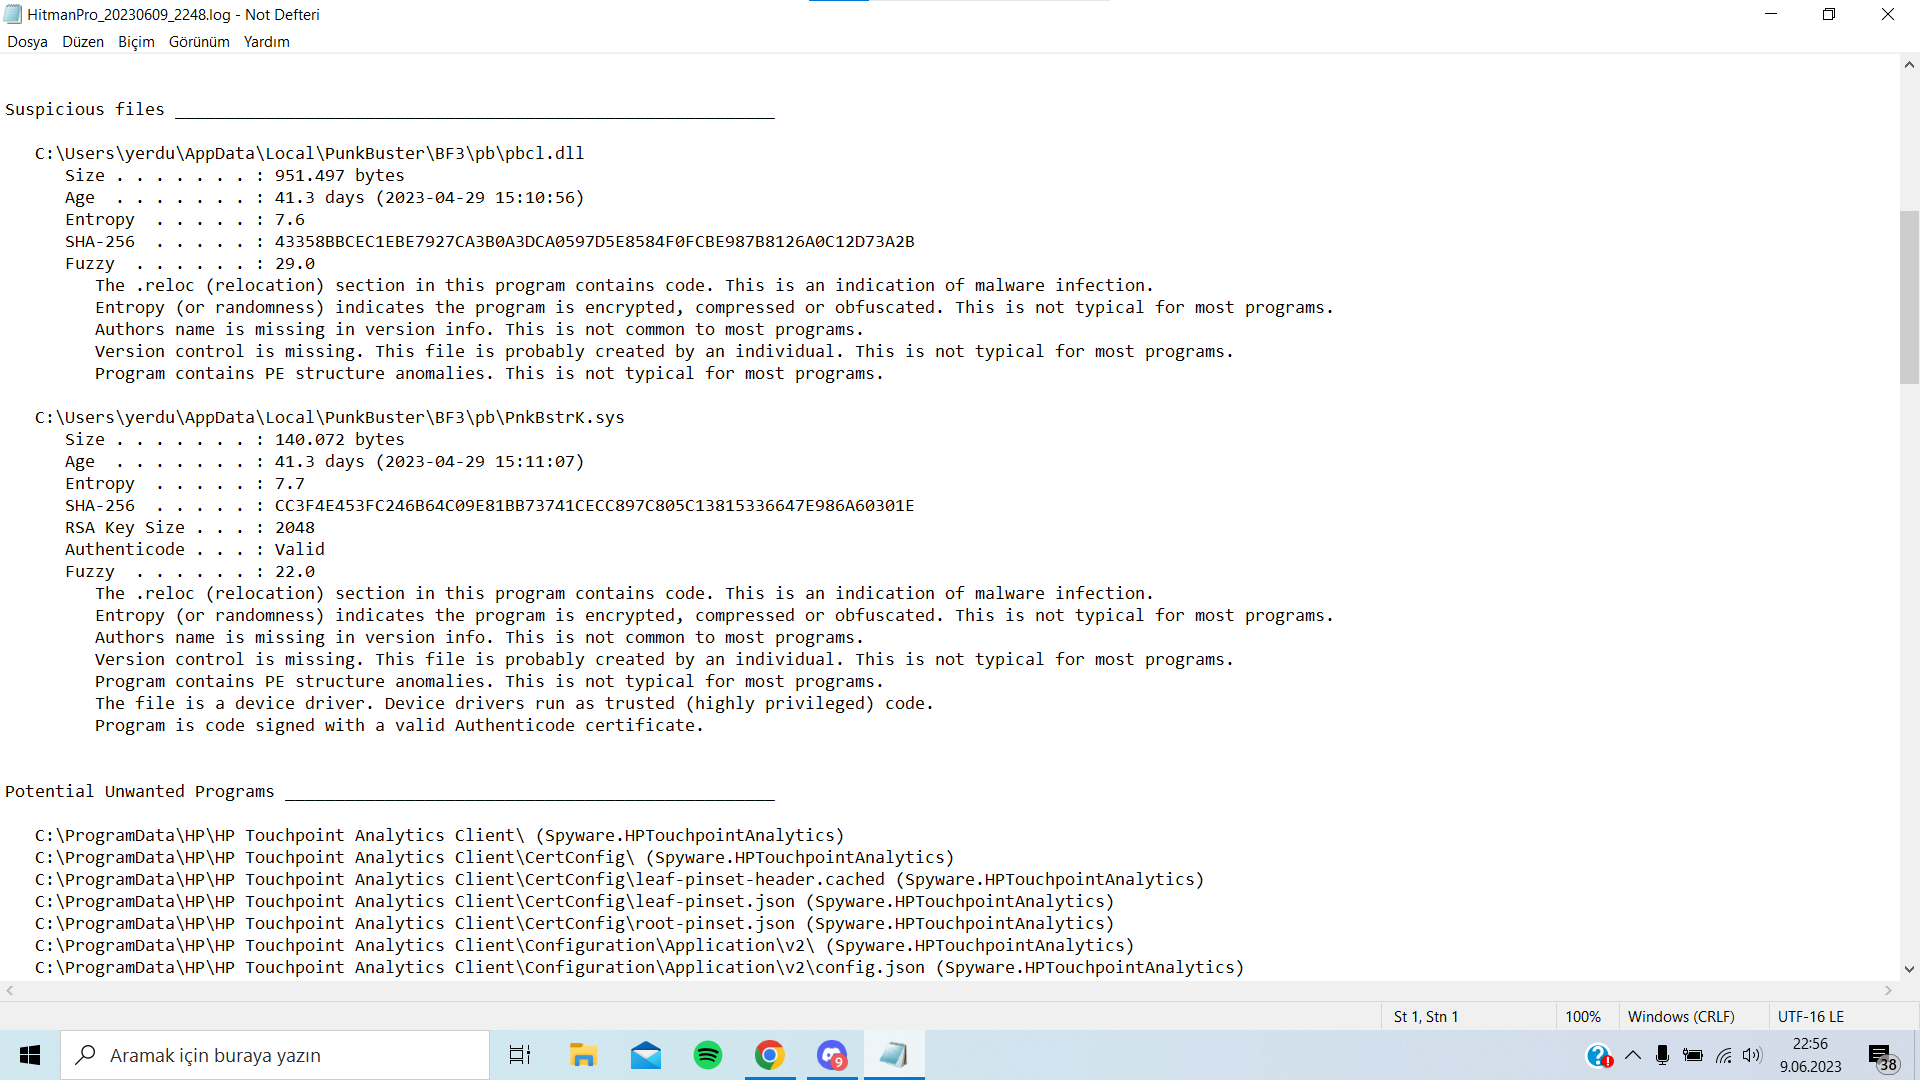This screenshot has width=1920, height=1080.
Task: Open the volume control tray icon
Action: point(1752,1055)
